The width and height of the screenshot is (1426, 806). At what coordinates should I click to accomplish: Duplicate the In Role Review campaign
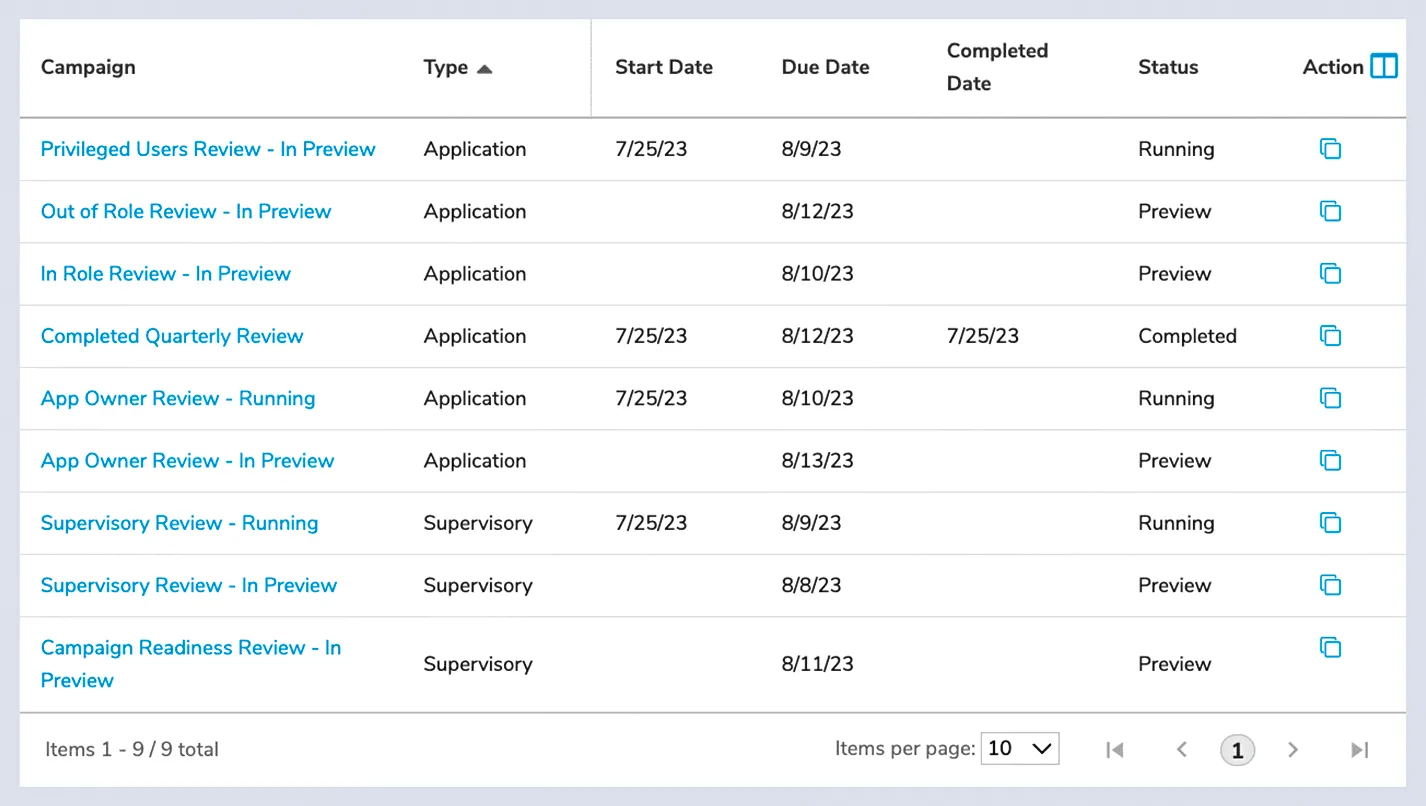coord(1330,273)
